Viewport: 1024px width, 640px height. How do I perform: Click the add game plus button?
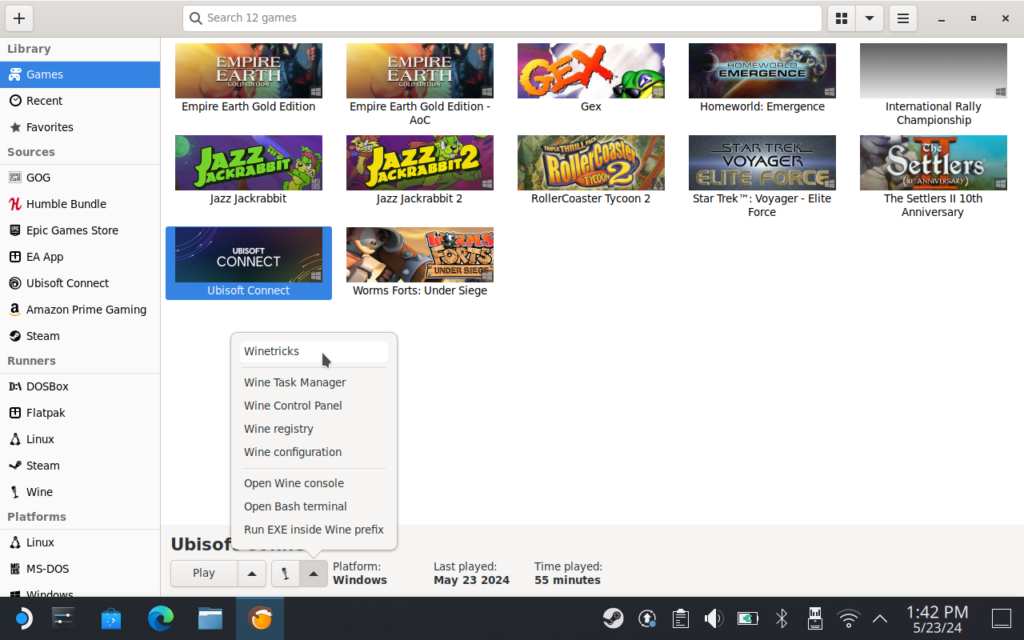(19, 18)
